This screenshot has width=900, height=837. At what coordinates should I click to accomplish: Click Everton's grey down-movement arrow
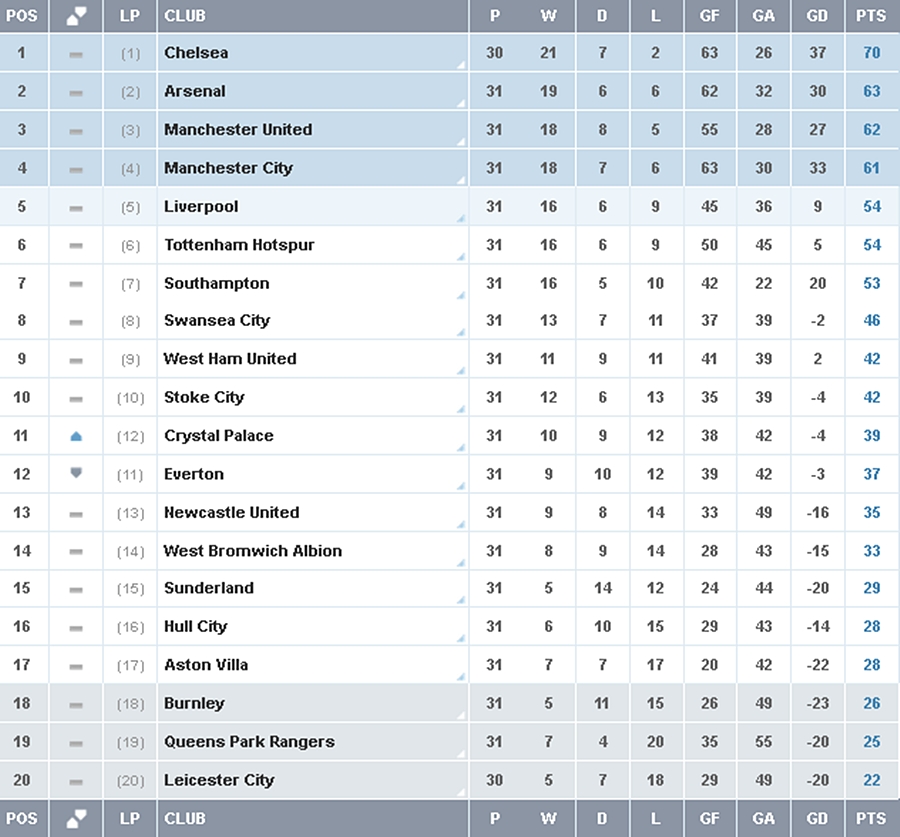click(76, 473)
